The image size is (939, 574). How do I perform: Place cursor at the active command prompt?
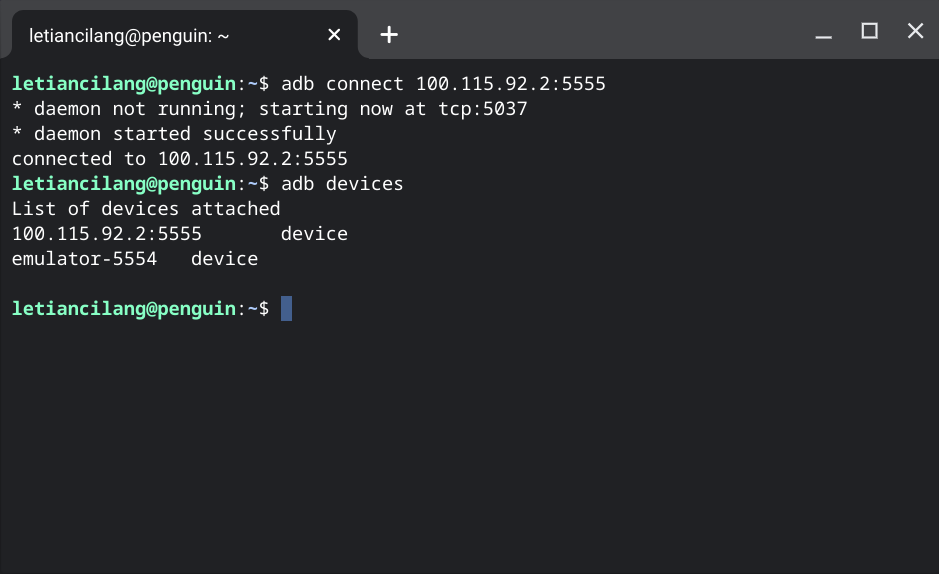tap(286, 309)
